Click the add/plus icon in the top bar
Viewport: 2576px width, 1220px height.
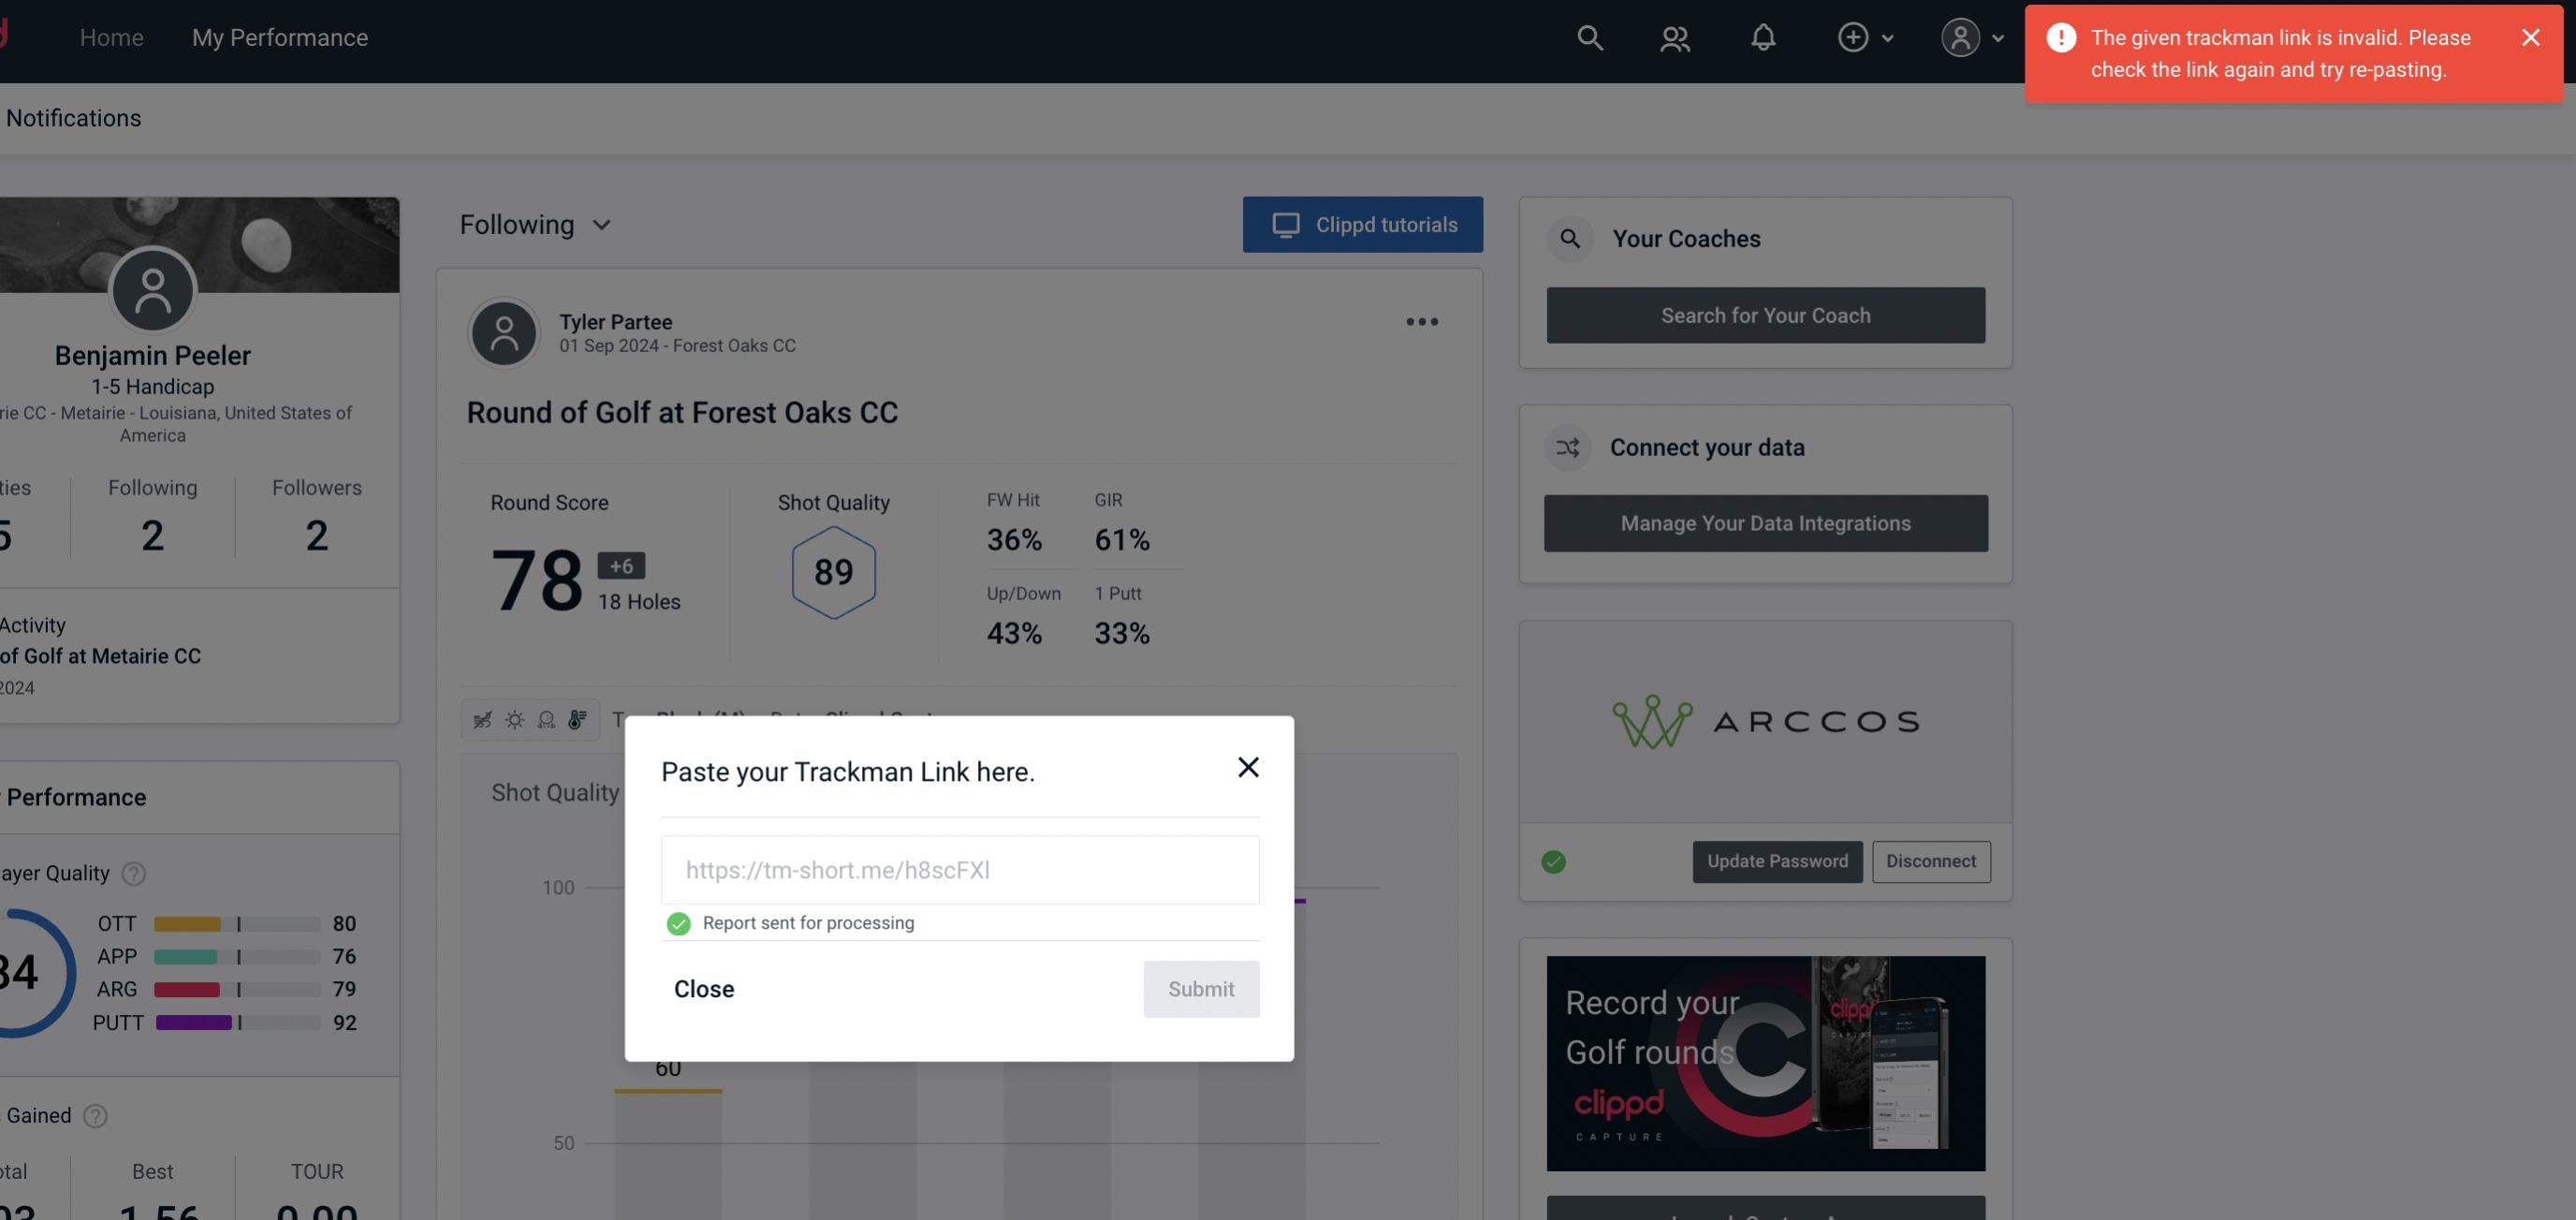pyautogui.click(x=1851, y=37)
